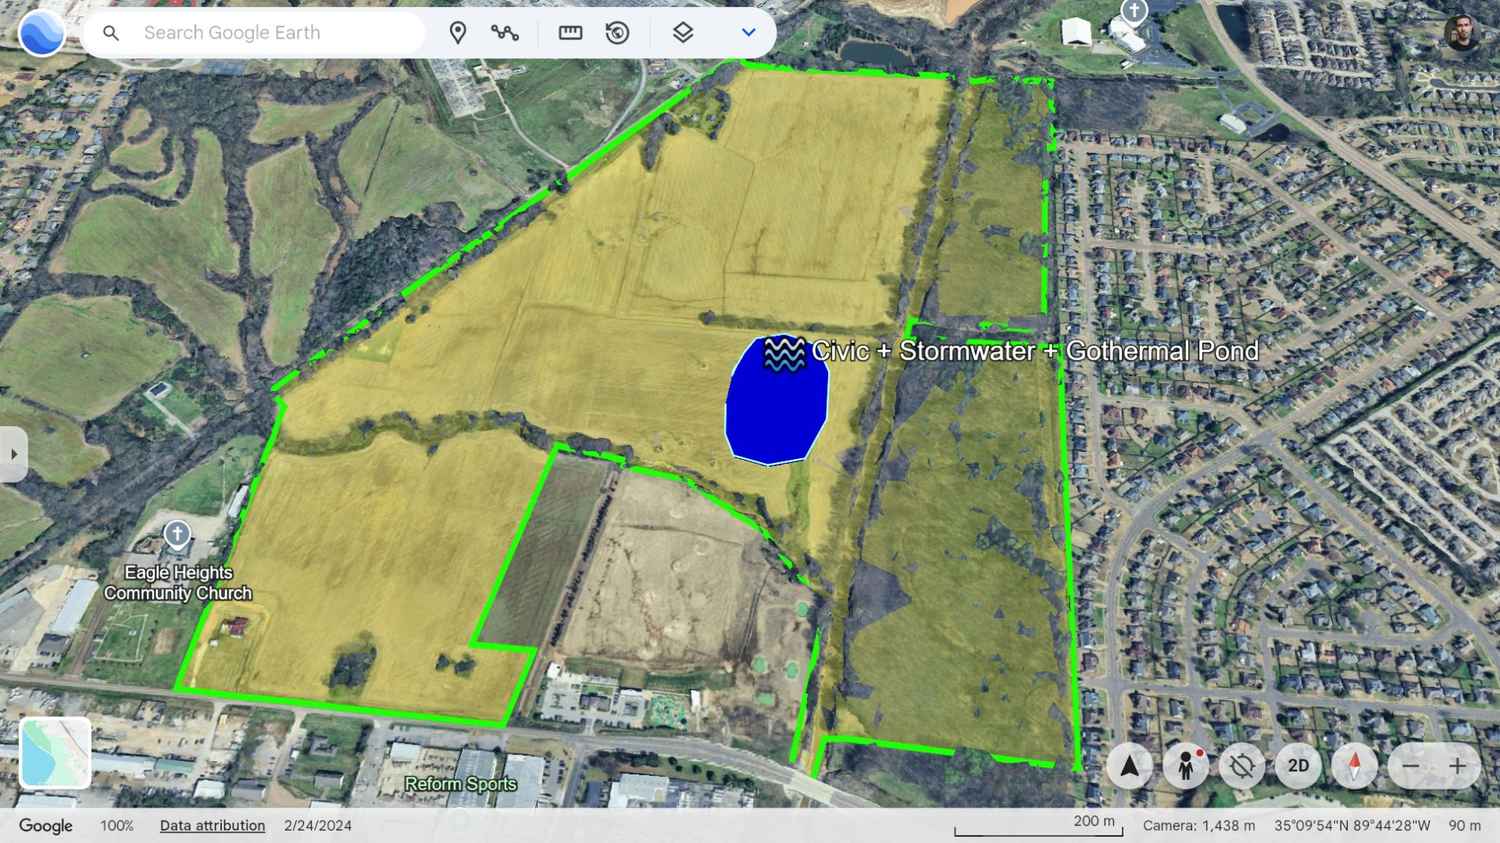Switch view to 2D mode
Viewport: 1500px width, 843px height.
pos(1298,767)
